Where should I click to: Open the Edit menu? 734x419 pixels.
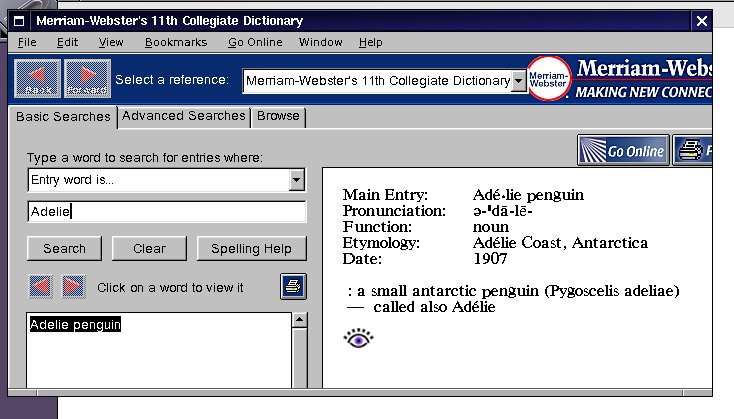[67, 42]
